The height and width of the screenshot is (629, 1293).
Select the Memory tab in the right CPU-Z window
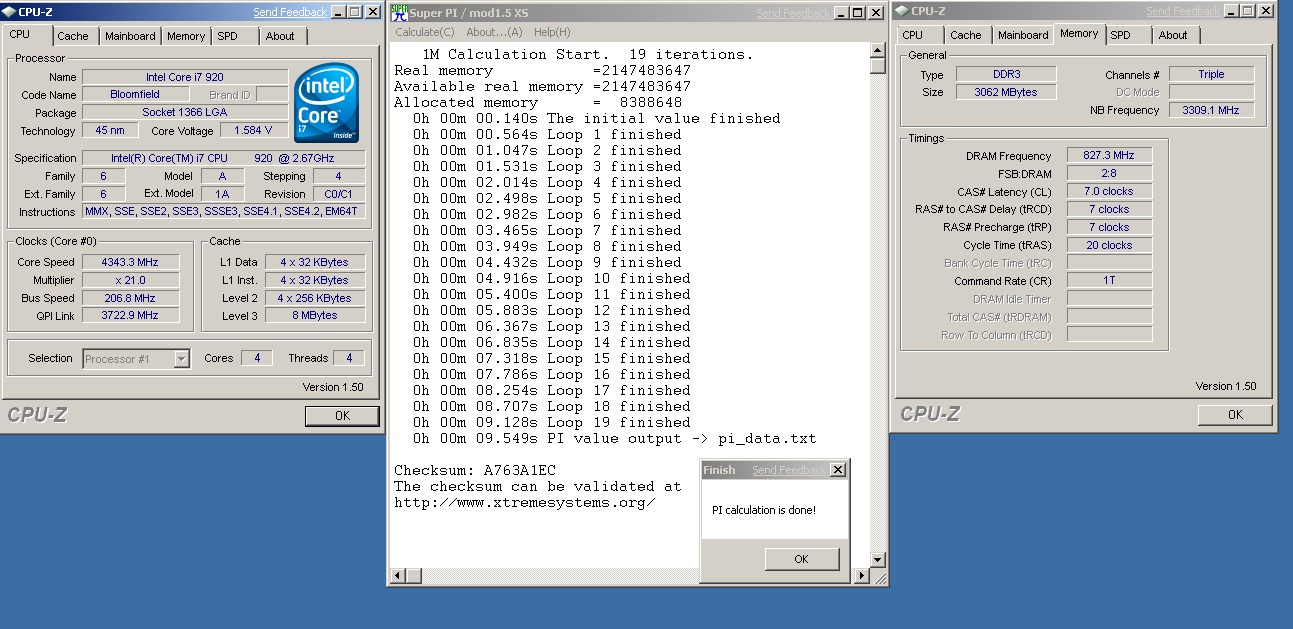tap(1079, 33)
